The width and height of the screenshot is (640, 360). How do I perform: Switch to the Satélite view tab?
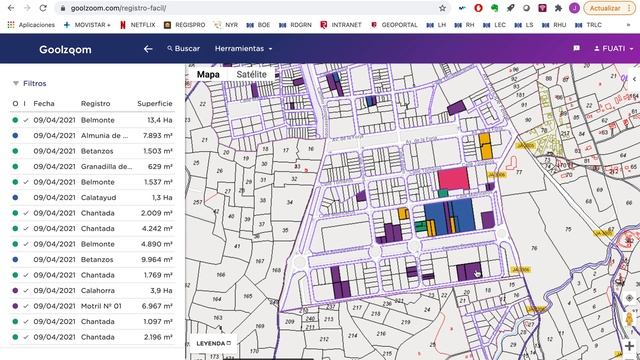pos(251,74)
